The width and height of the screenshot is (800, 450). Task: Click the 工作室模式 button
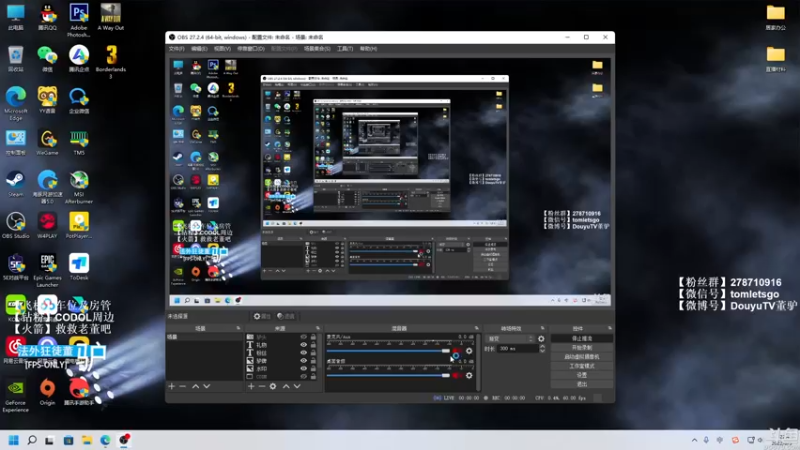pos(582,366)
